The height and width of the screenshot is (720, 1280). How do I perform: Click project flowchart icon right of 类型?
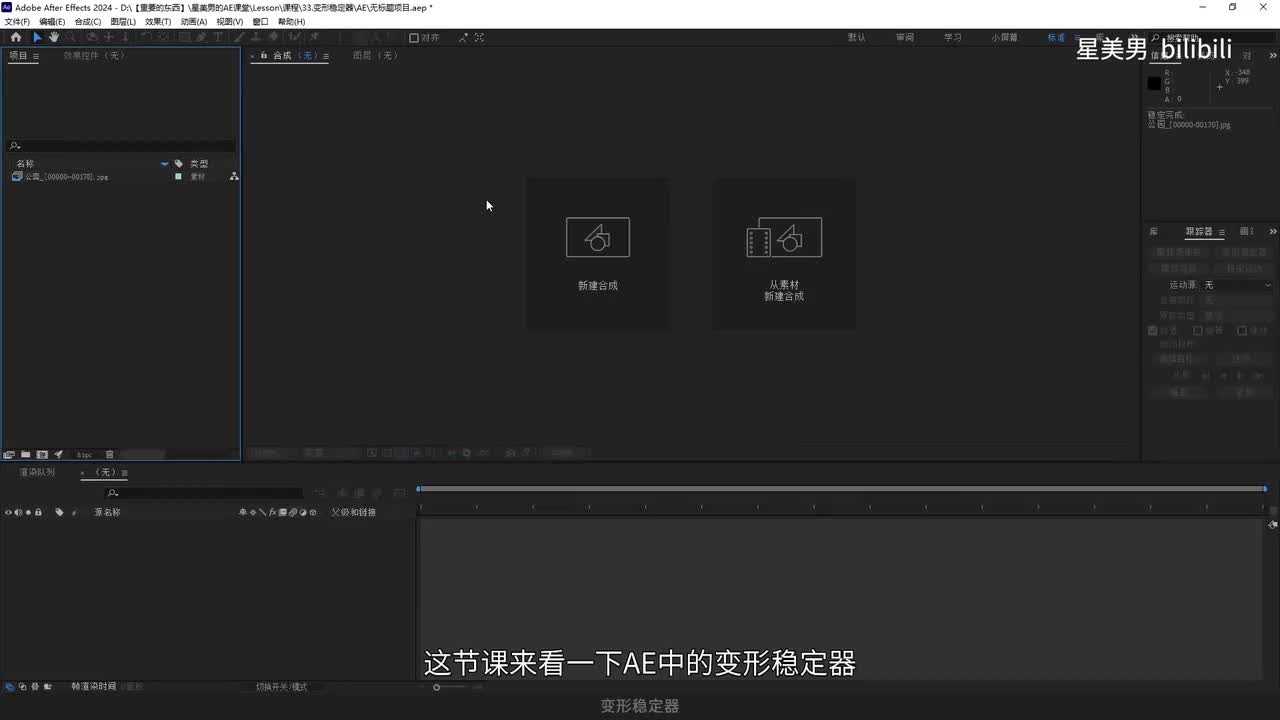[x=234, y=176]
